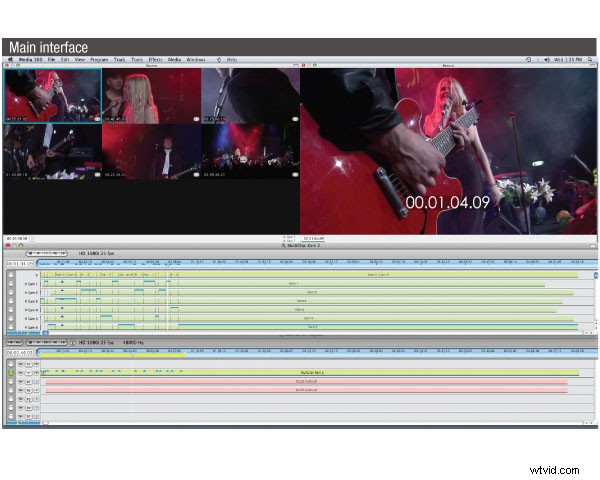The image size is (600, 480).
Task: Open the Windows menu
Action: click(x=196, y=60)
